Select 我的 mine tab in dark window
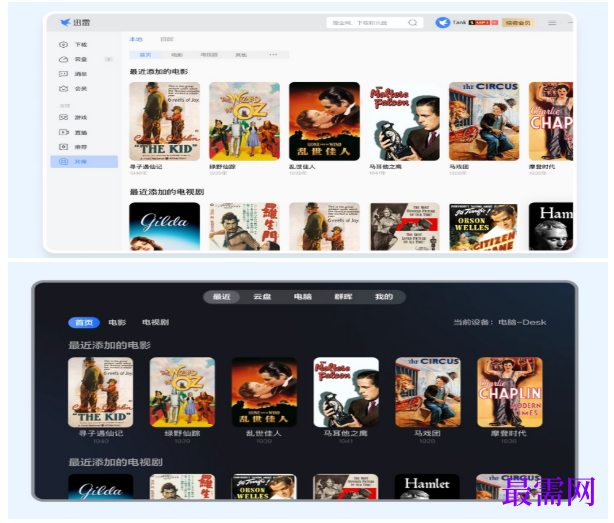The width and height of the screenshot is (614, 523). pos(384,297)
